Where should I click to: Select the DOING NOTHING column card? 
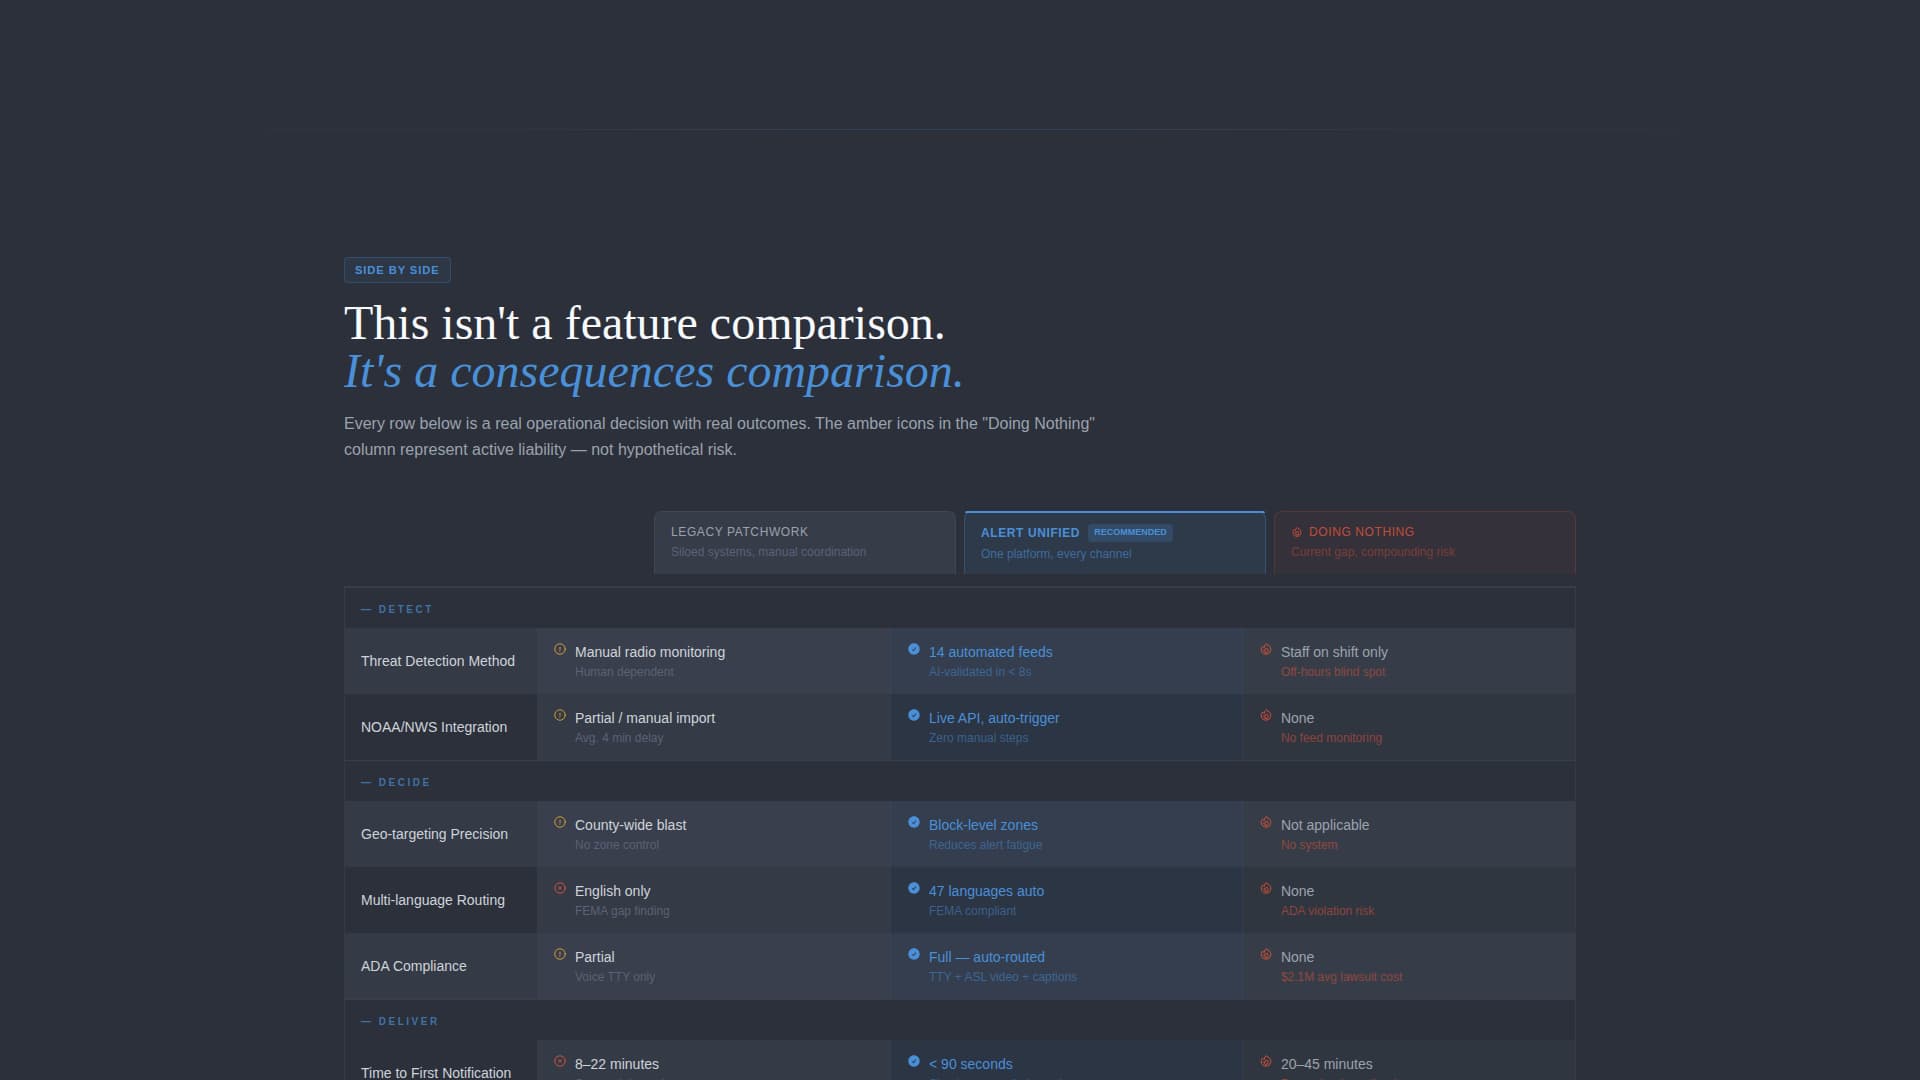(x=1424, y=542)
